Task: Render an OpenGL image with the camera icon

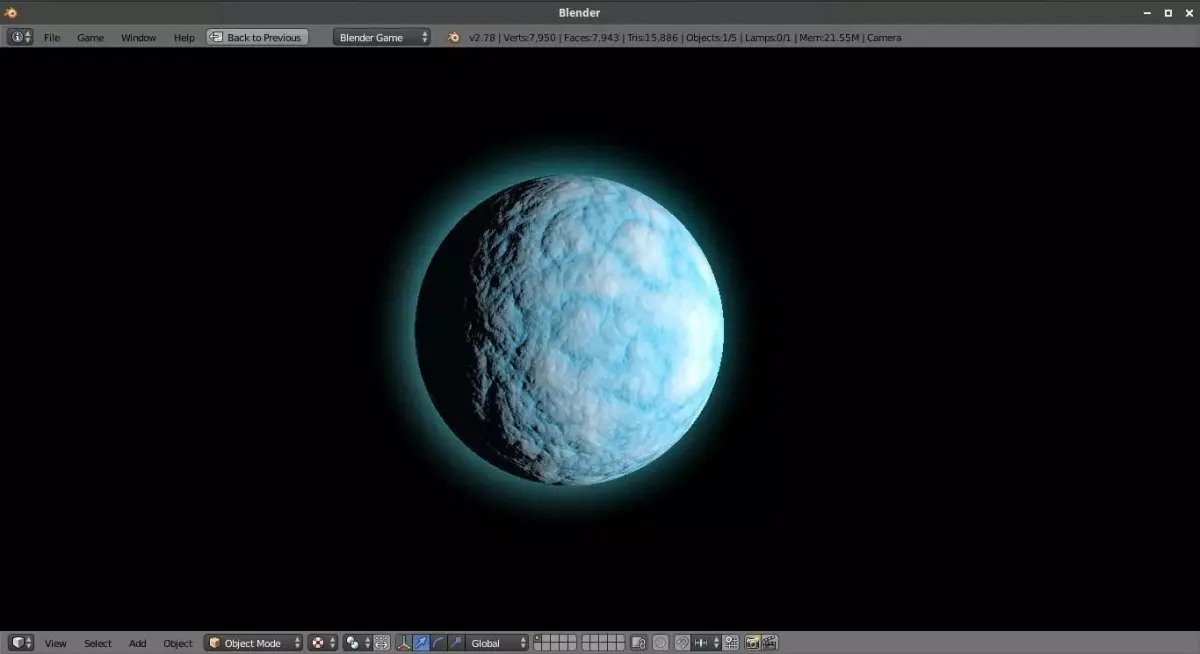Action: 752,643
